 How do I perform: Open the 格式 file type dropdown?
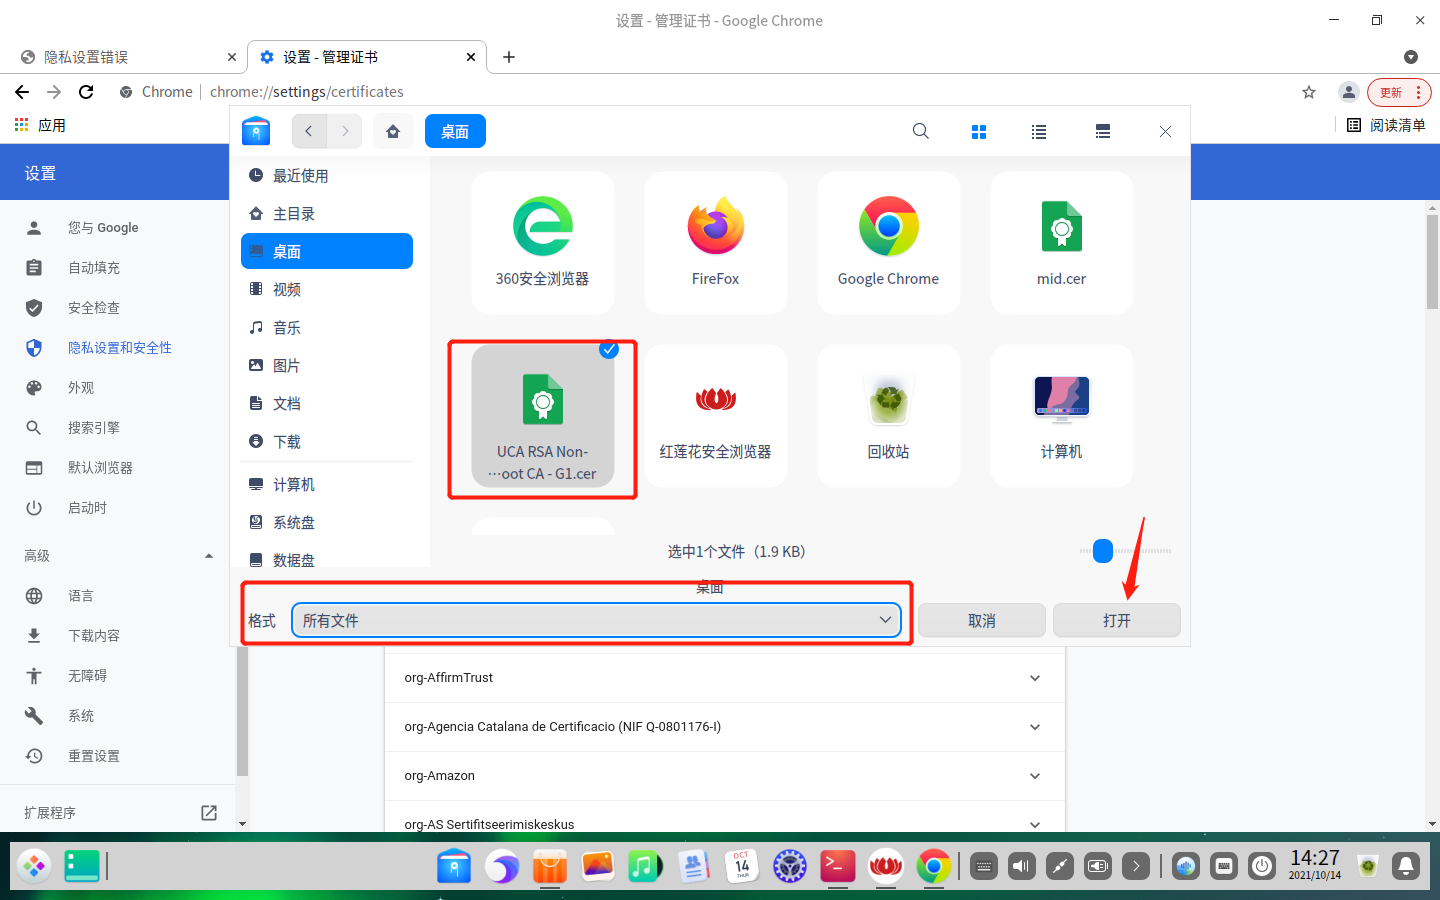click(596, 620)
